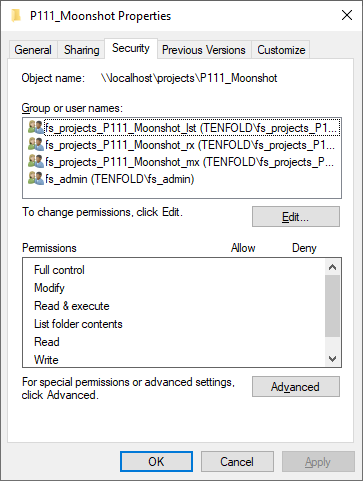Click the group icon beside fs_admin
The image size is (363, 481).
[x=36, y=179]
